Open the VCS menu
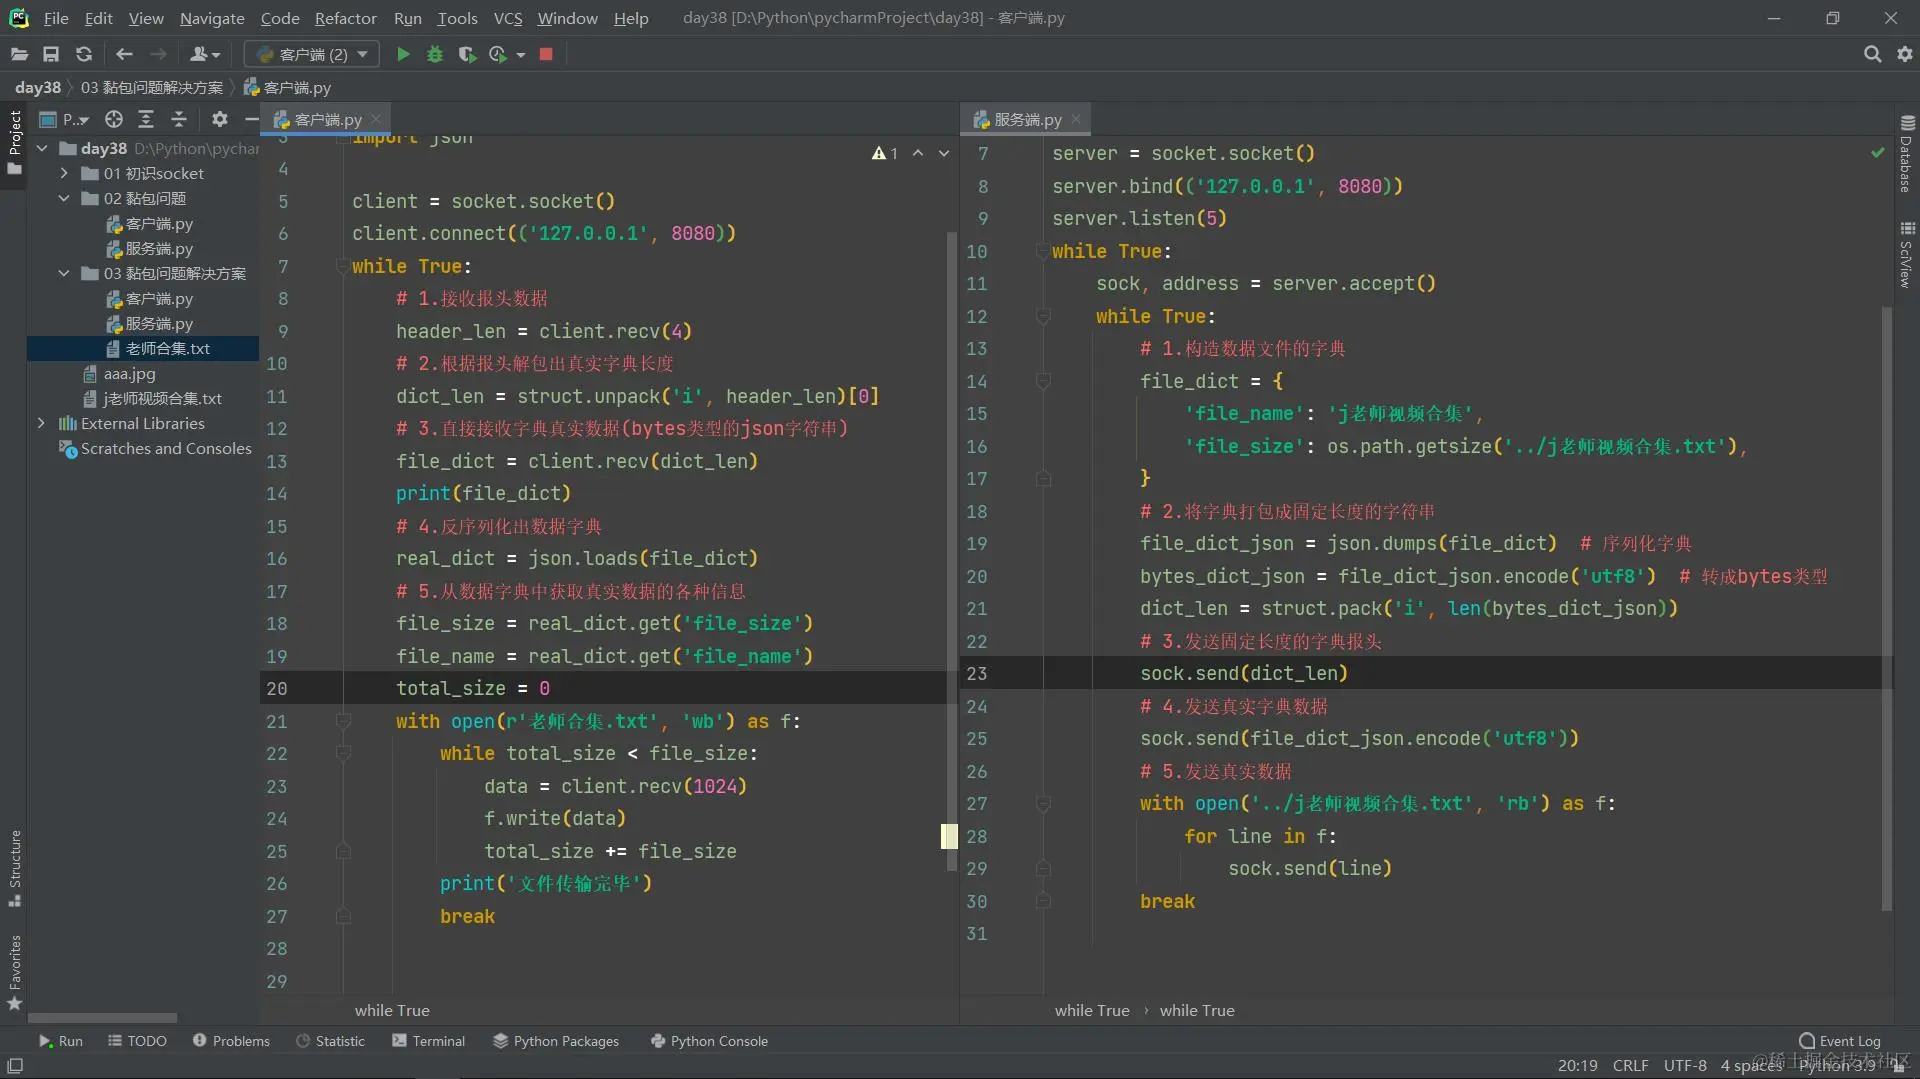Viewport: 1920px width, 1079px height. [508, 18]
